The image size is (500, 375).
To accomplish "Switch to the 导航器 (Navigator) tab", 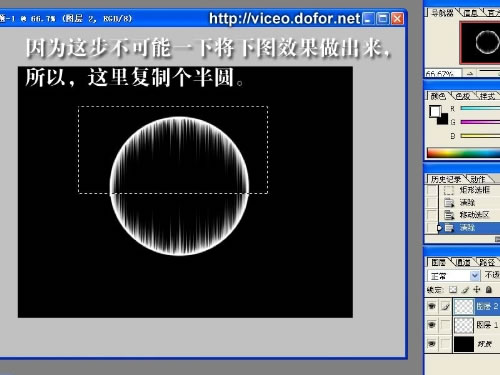I will pos(442,13).
